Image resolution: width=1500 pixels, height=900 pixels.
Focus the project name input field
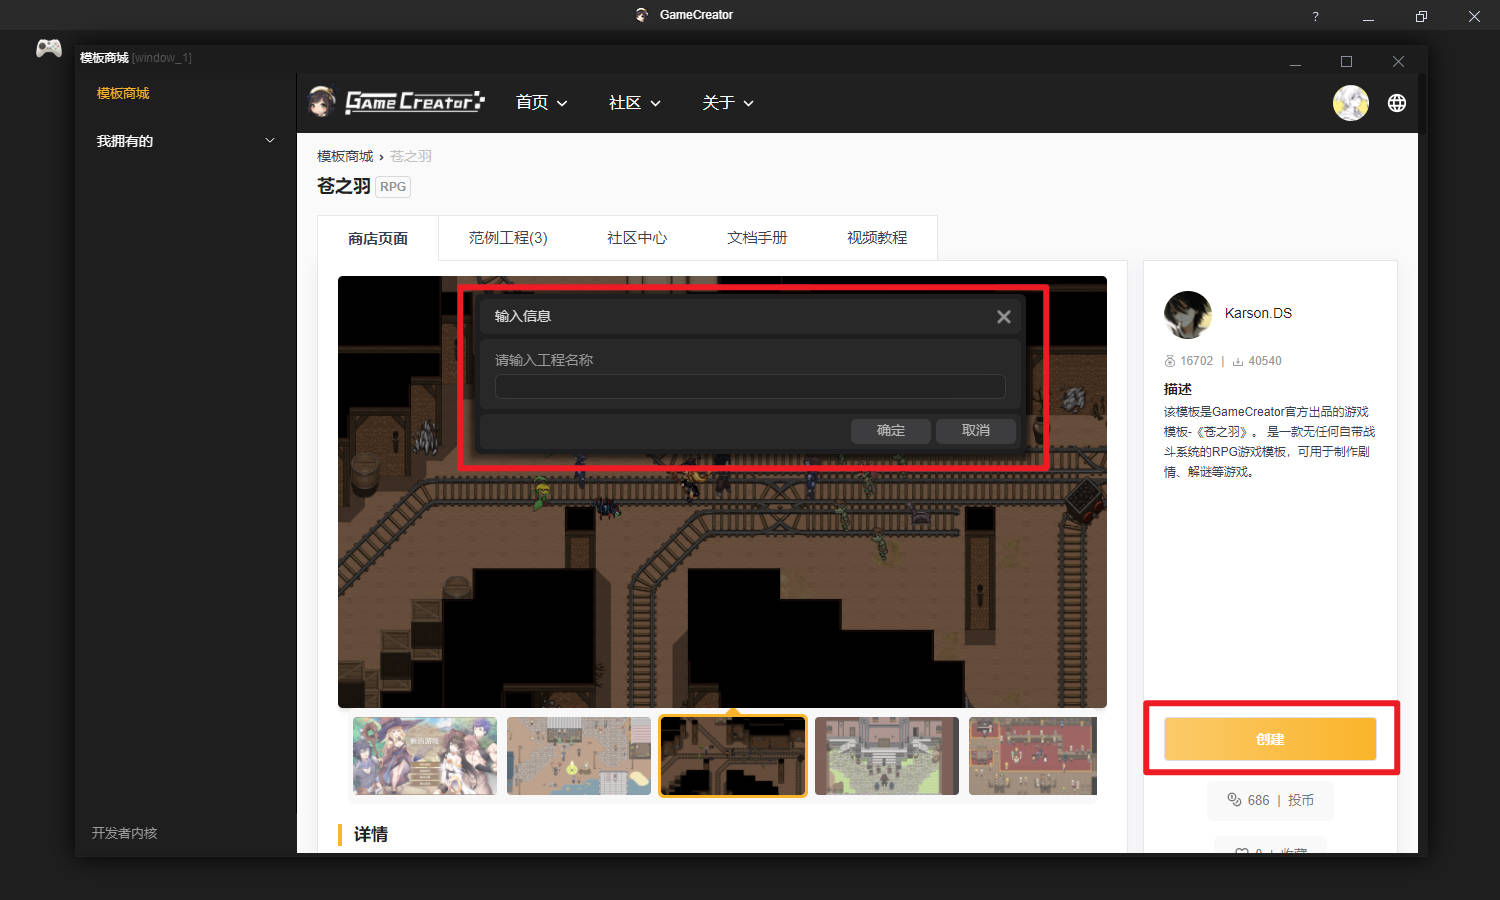(750, 387)
